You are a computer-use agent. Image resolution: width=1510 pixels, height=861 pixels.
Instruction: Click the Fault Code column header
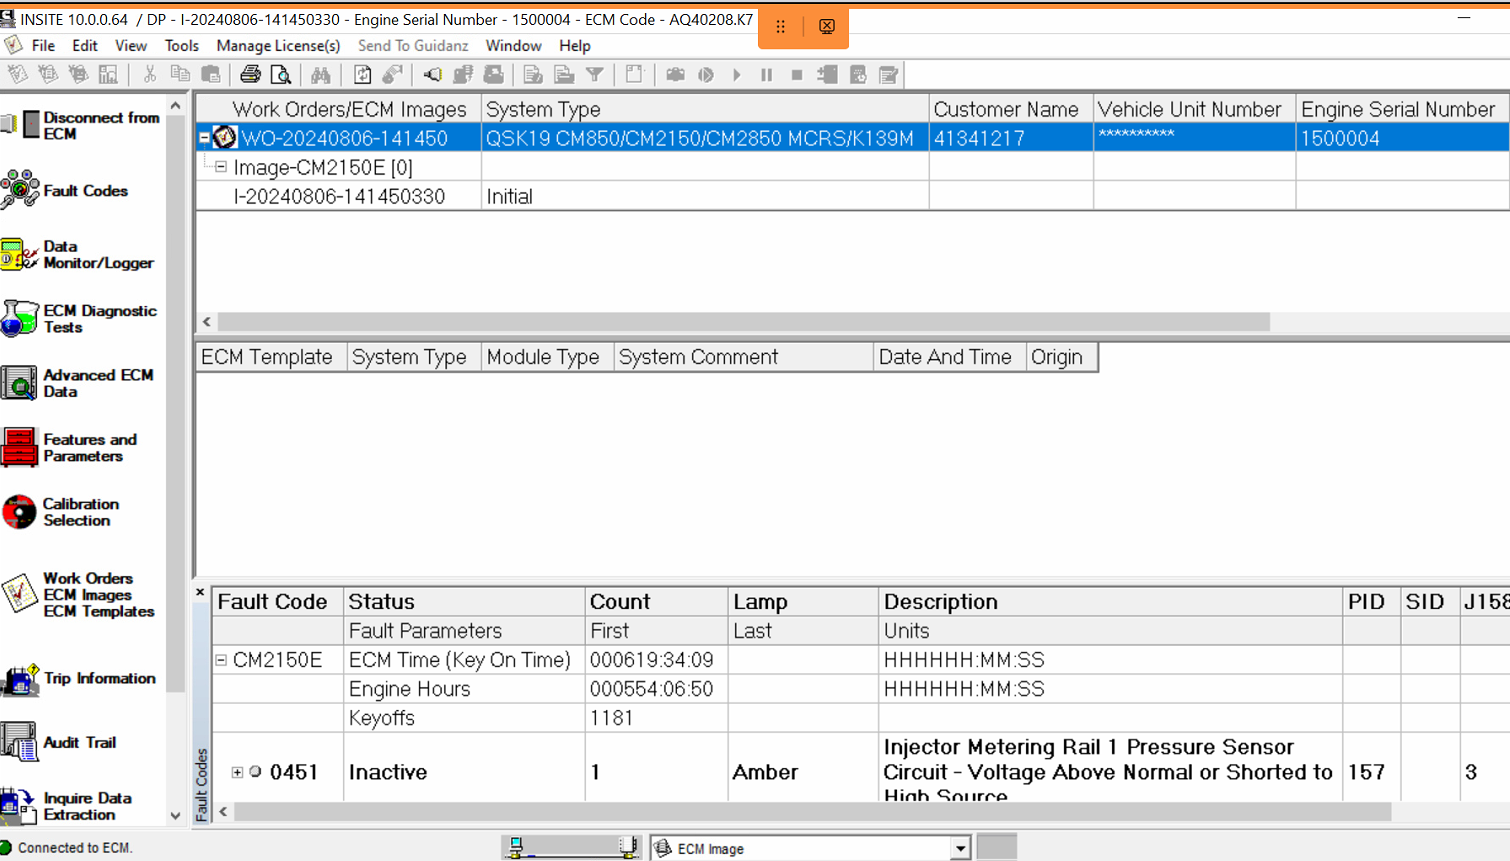click(278, 601)
